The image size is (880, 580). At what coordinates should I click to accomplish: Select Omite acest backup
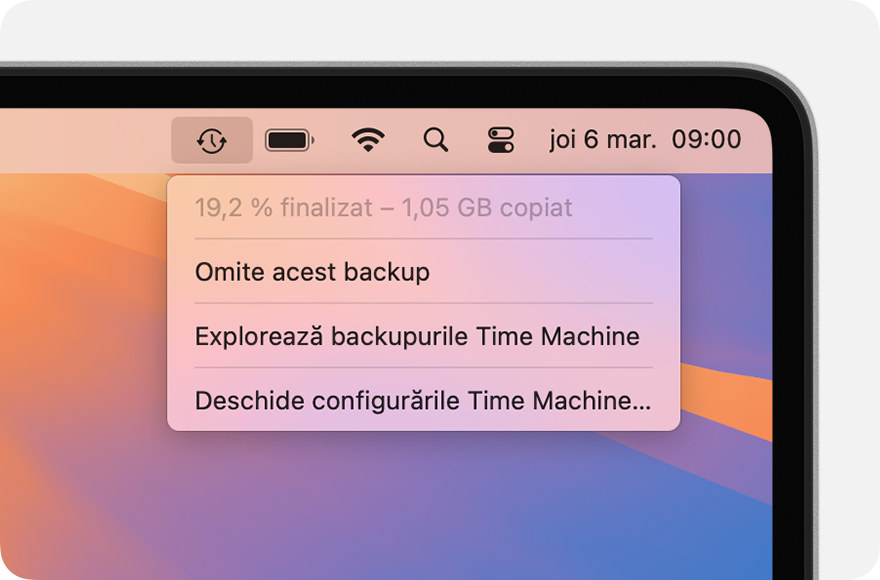click(312, 272)
